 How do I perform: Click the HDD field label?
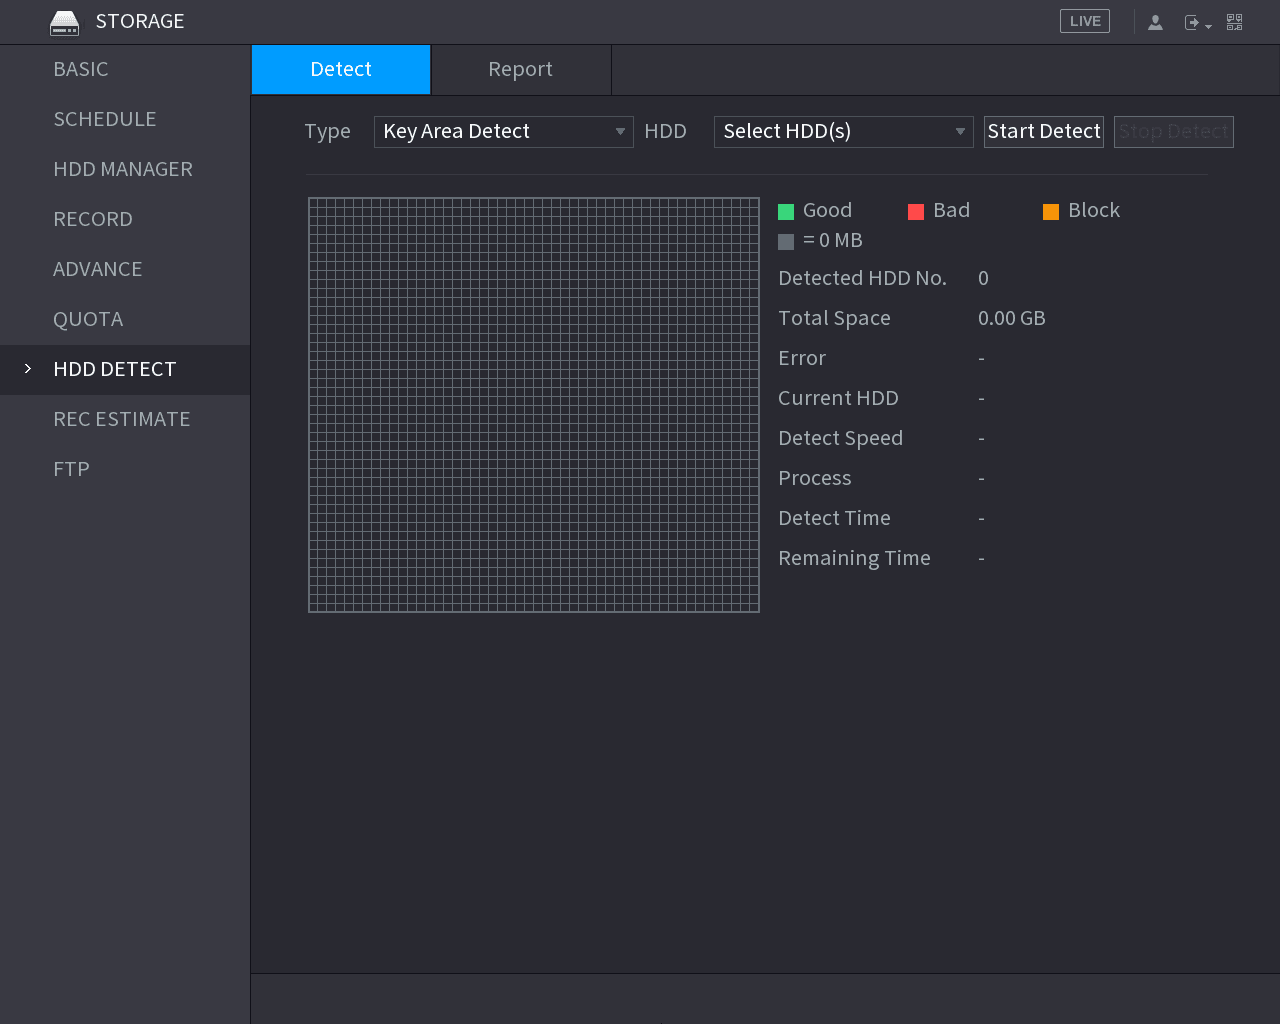(x=665, y=131)
